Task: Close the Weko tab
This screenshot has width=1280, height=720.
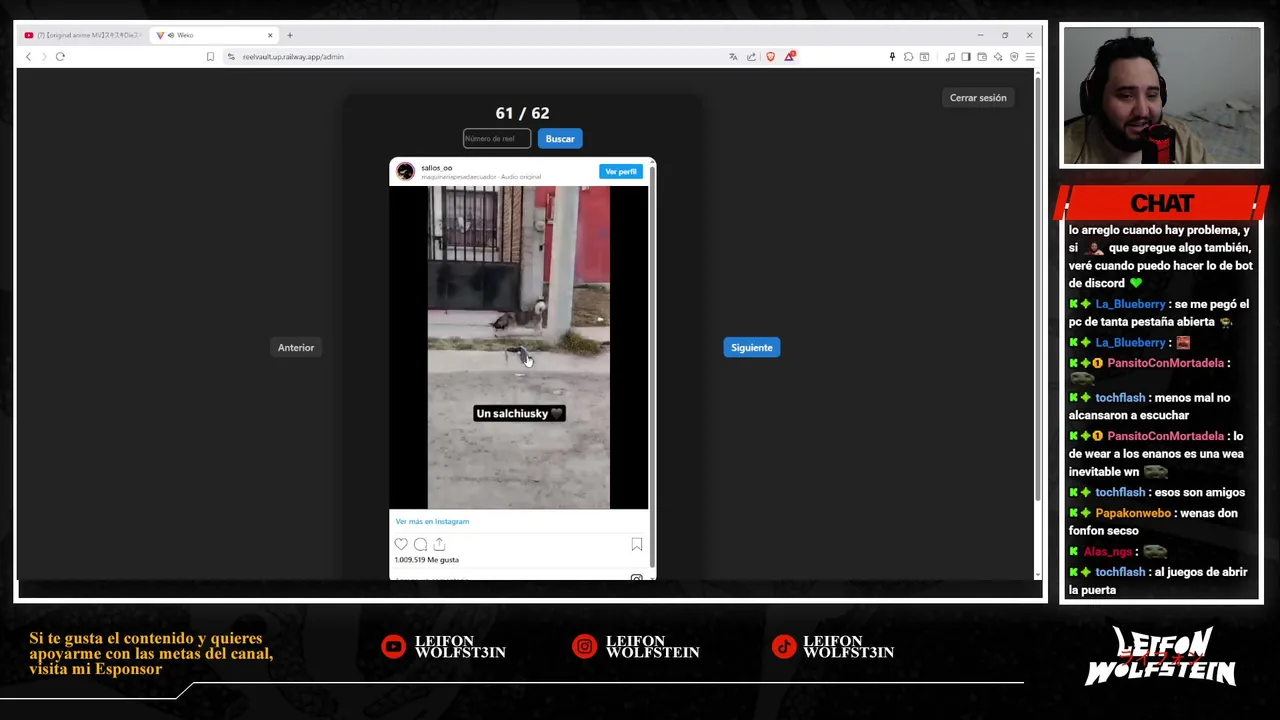Action: (269, 35)
